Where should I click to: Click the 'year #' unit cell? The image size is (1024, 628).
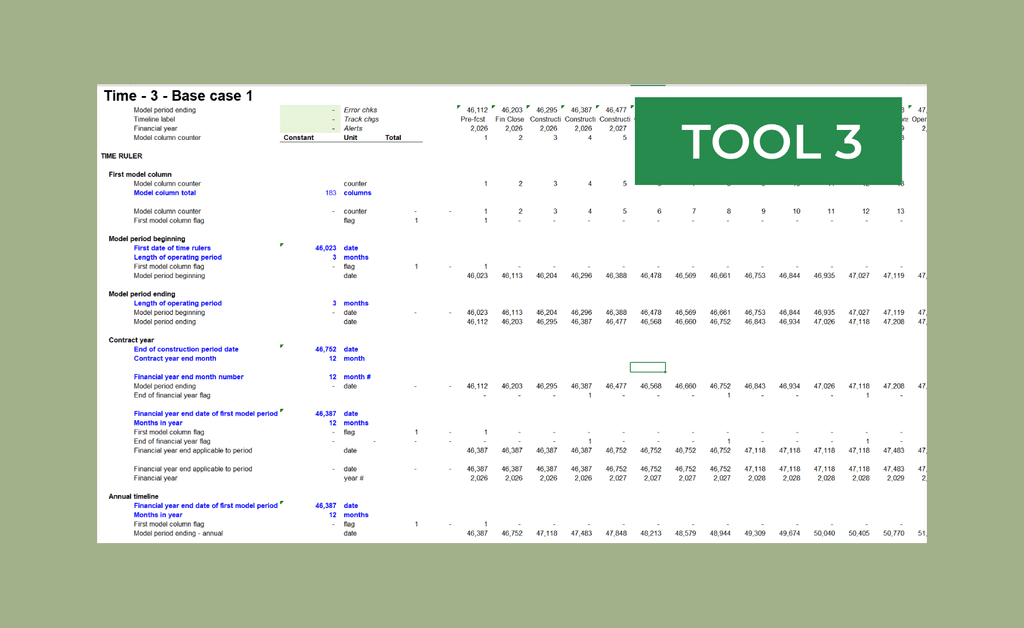(353, 478)
